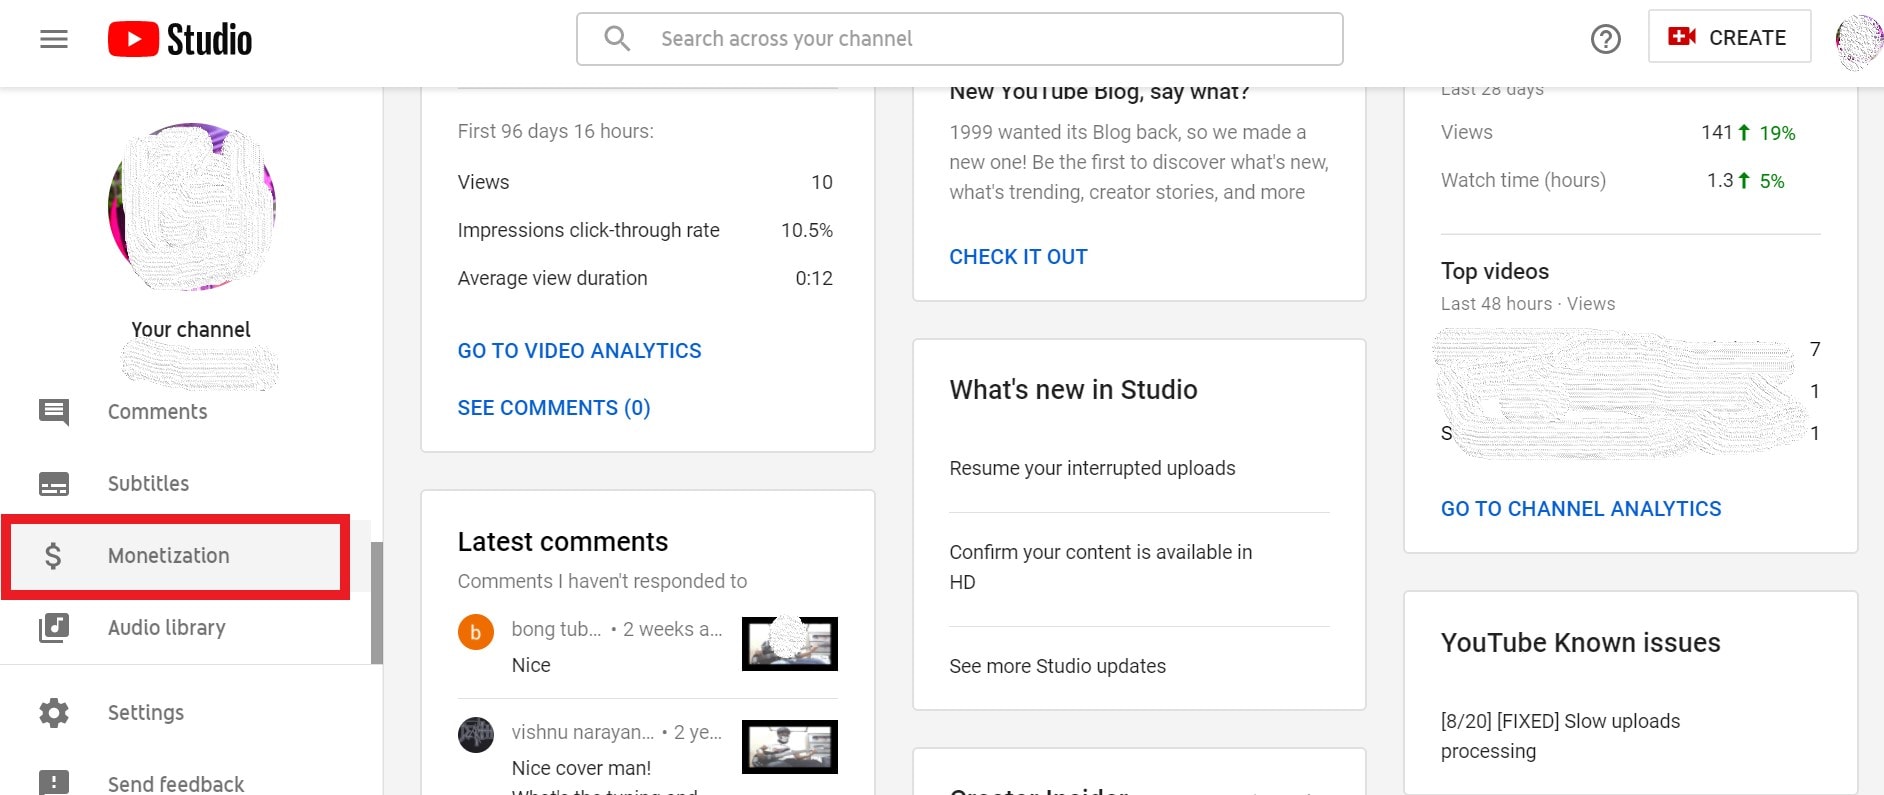Click the Latest comments heading
The image size is (1884, 795).
pos(563,542)
